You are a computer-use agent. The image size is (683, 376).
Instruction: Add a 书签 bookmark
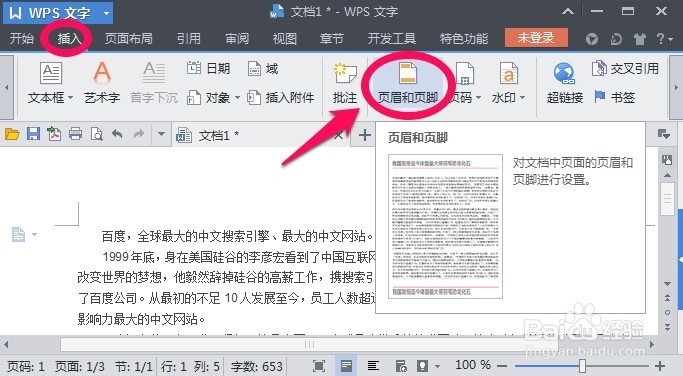pos(615,98)
